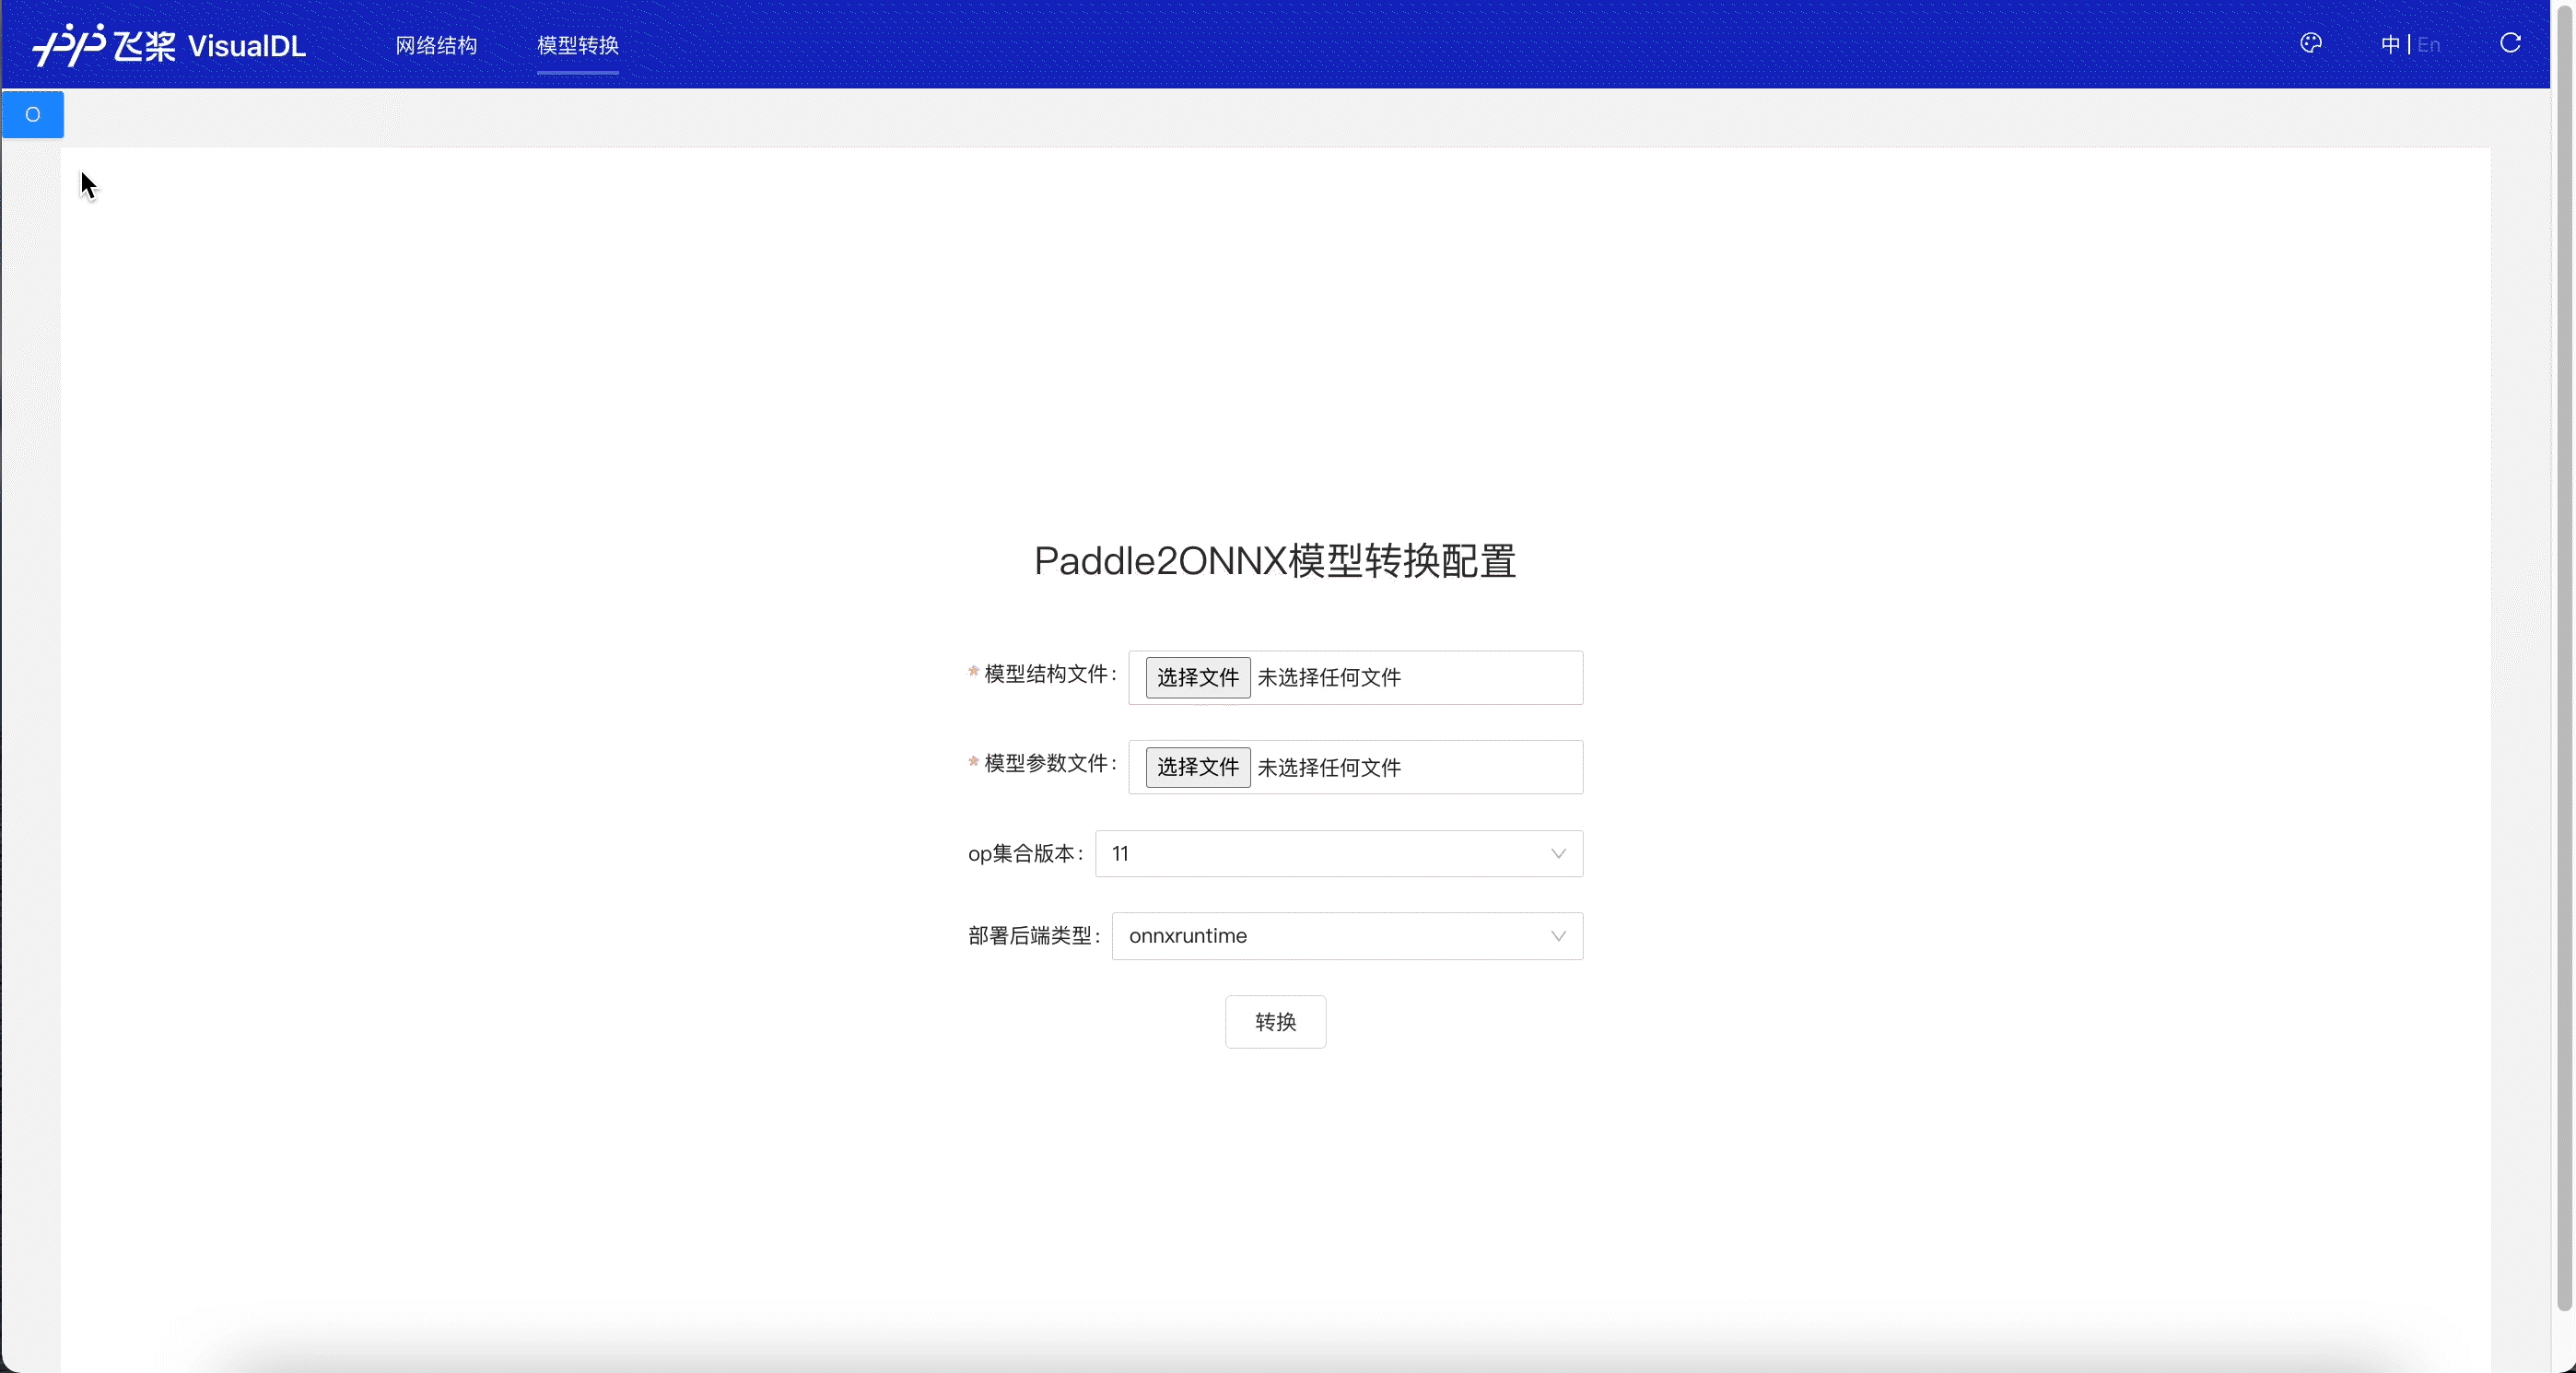Go to the 网络结构 tab

(436, 45)
